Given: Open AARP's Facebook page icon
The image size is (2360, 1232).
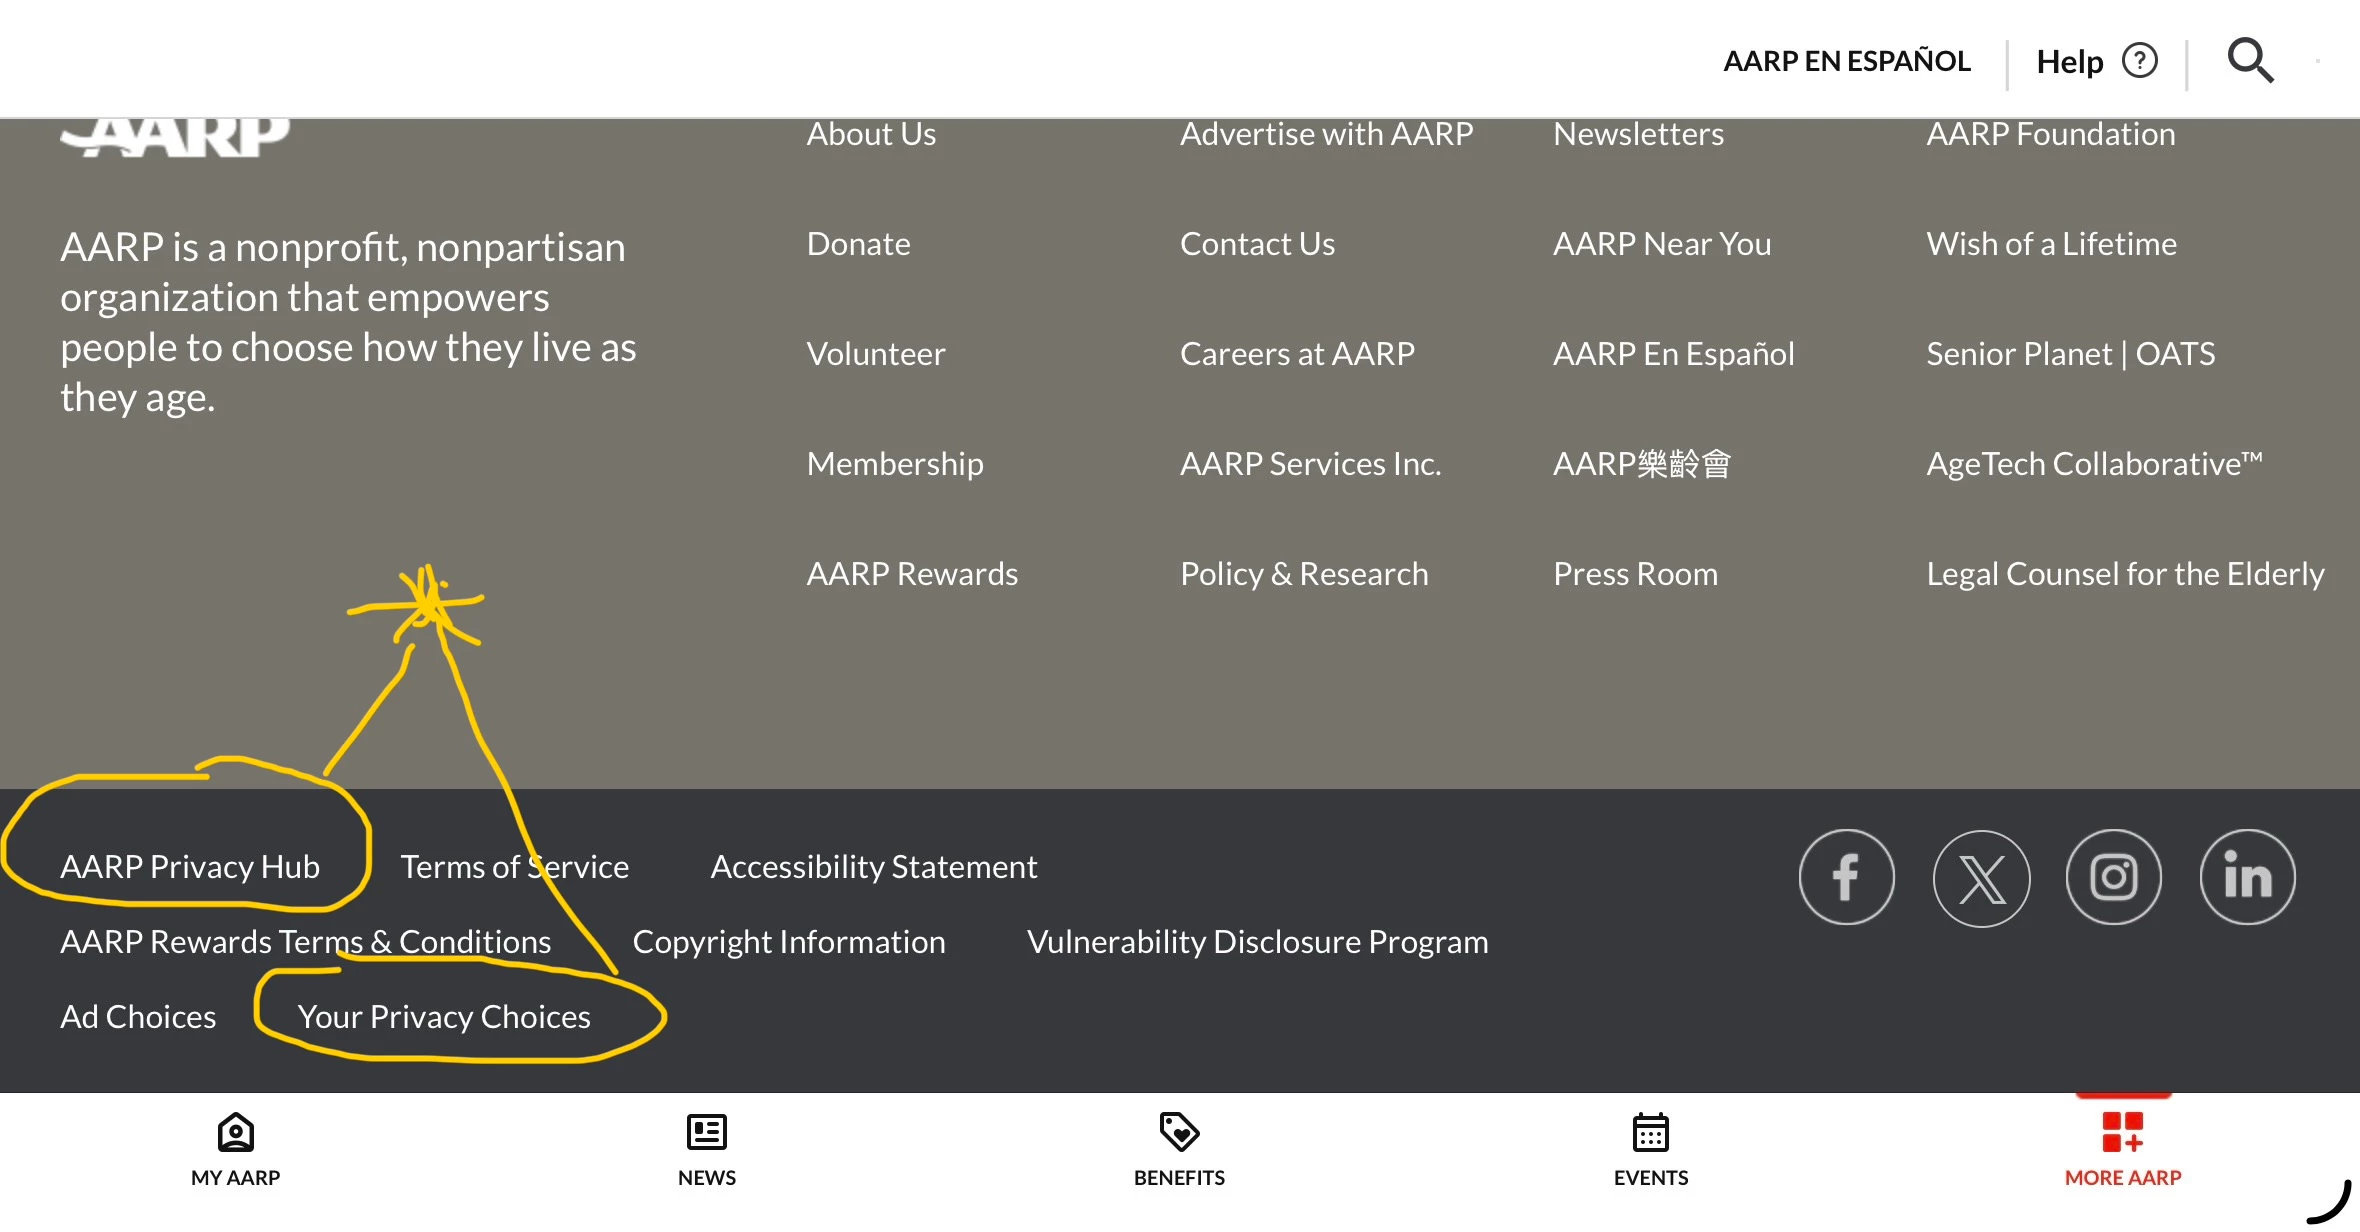Looking at the screenshot, I should [1846, 877].
